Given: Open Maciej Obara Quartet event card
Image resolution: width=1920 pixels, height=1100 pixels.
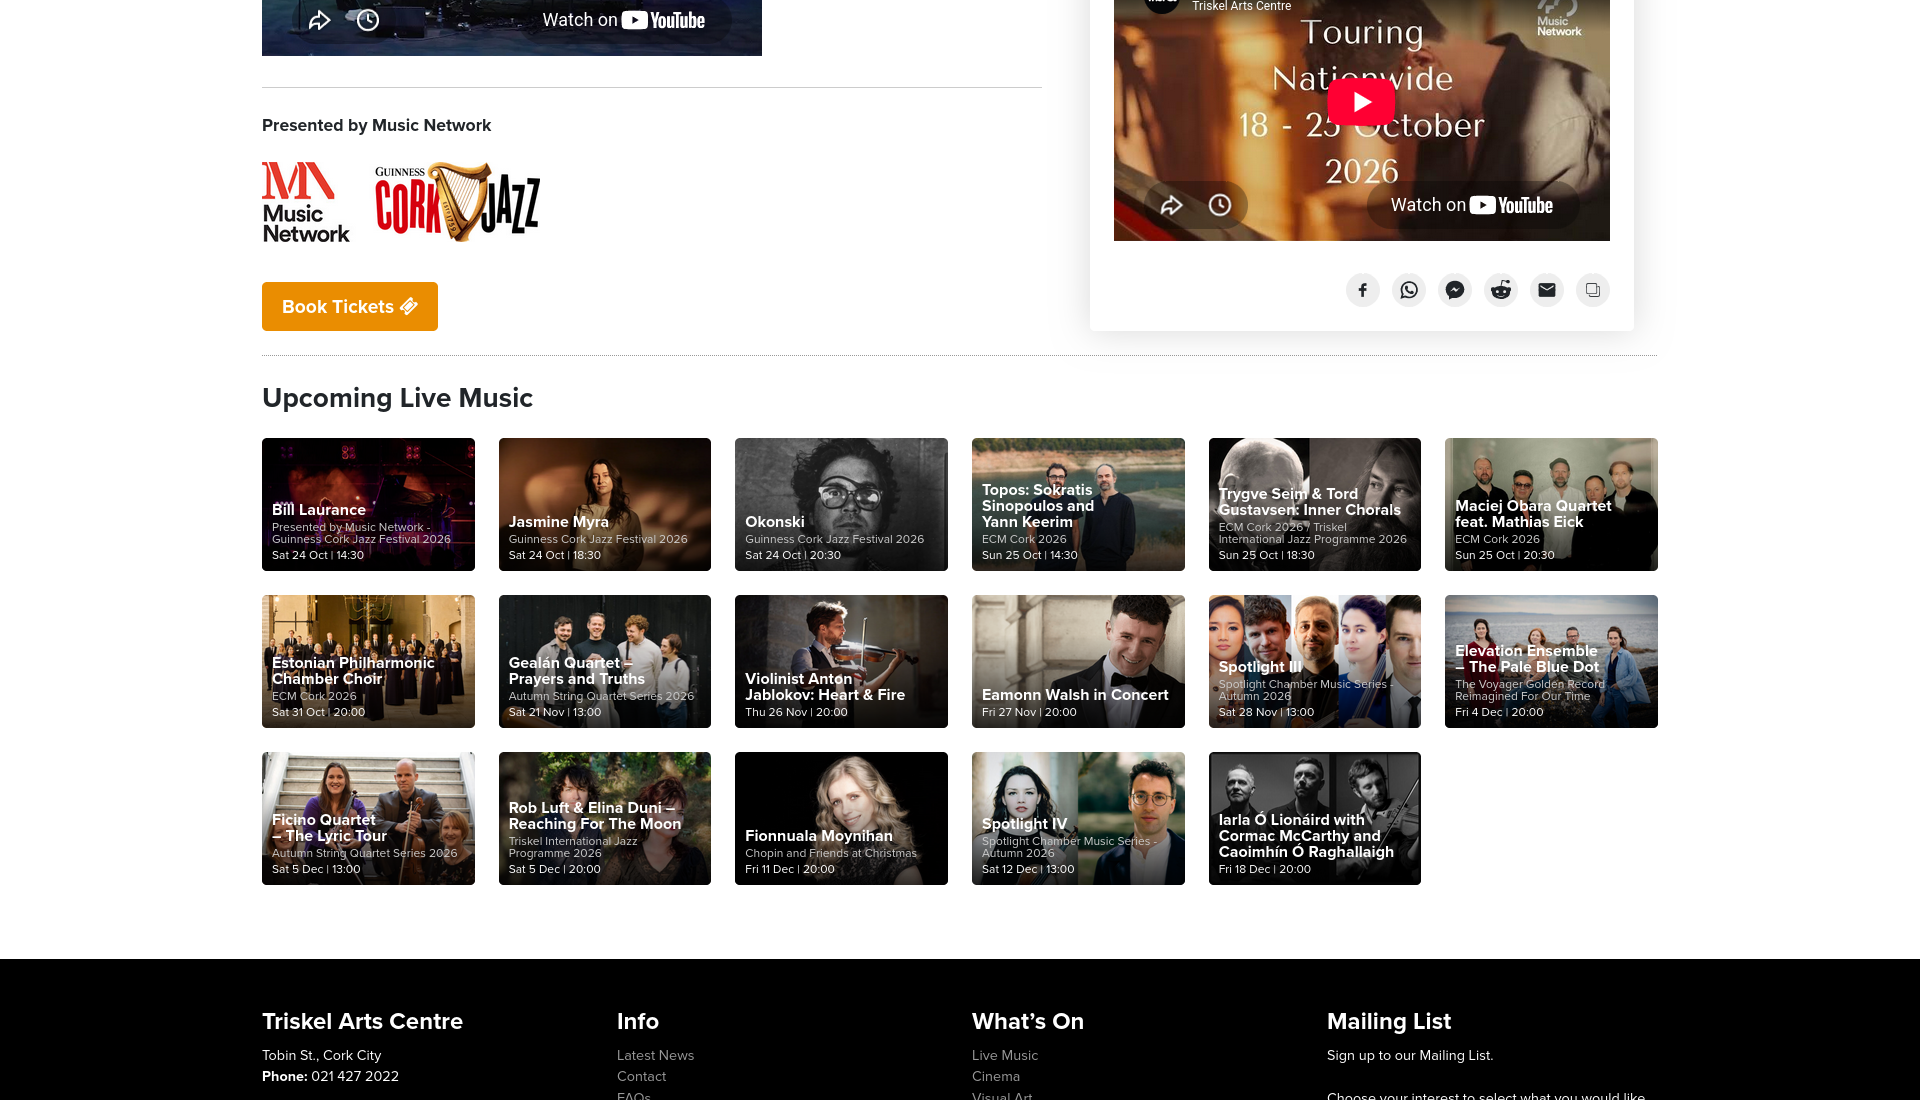Looking at the screenshot, I should click(x=1551, y=504).
